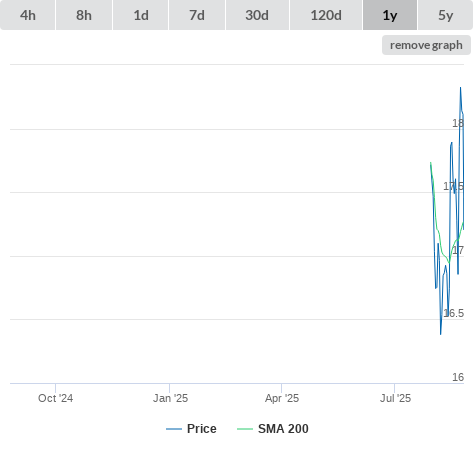Click the remove graph button
Screen dimensions: 474x455
coord(426,45)
